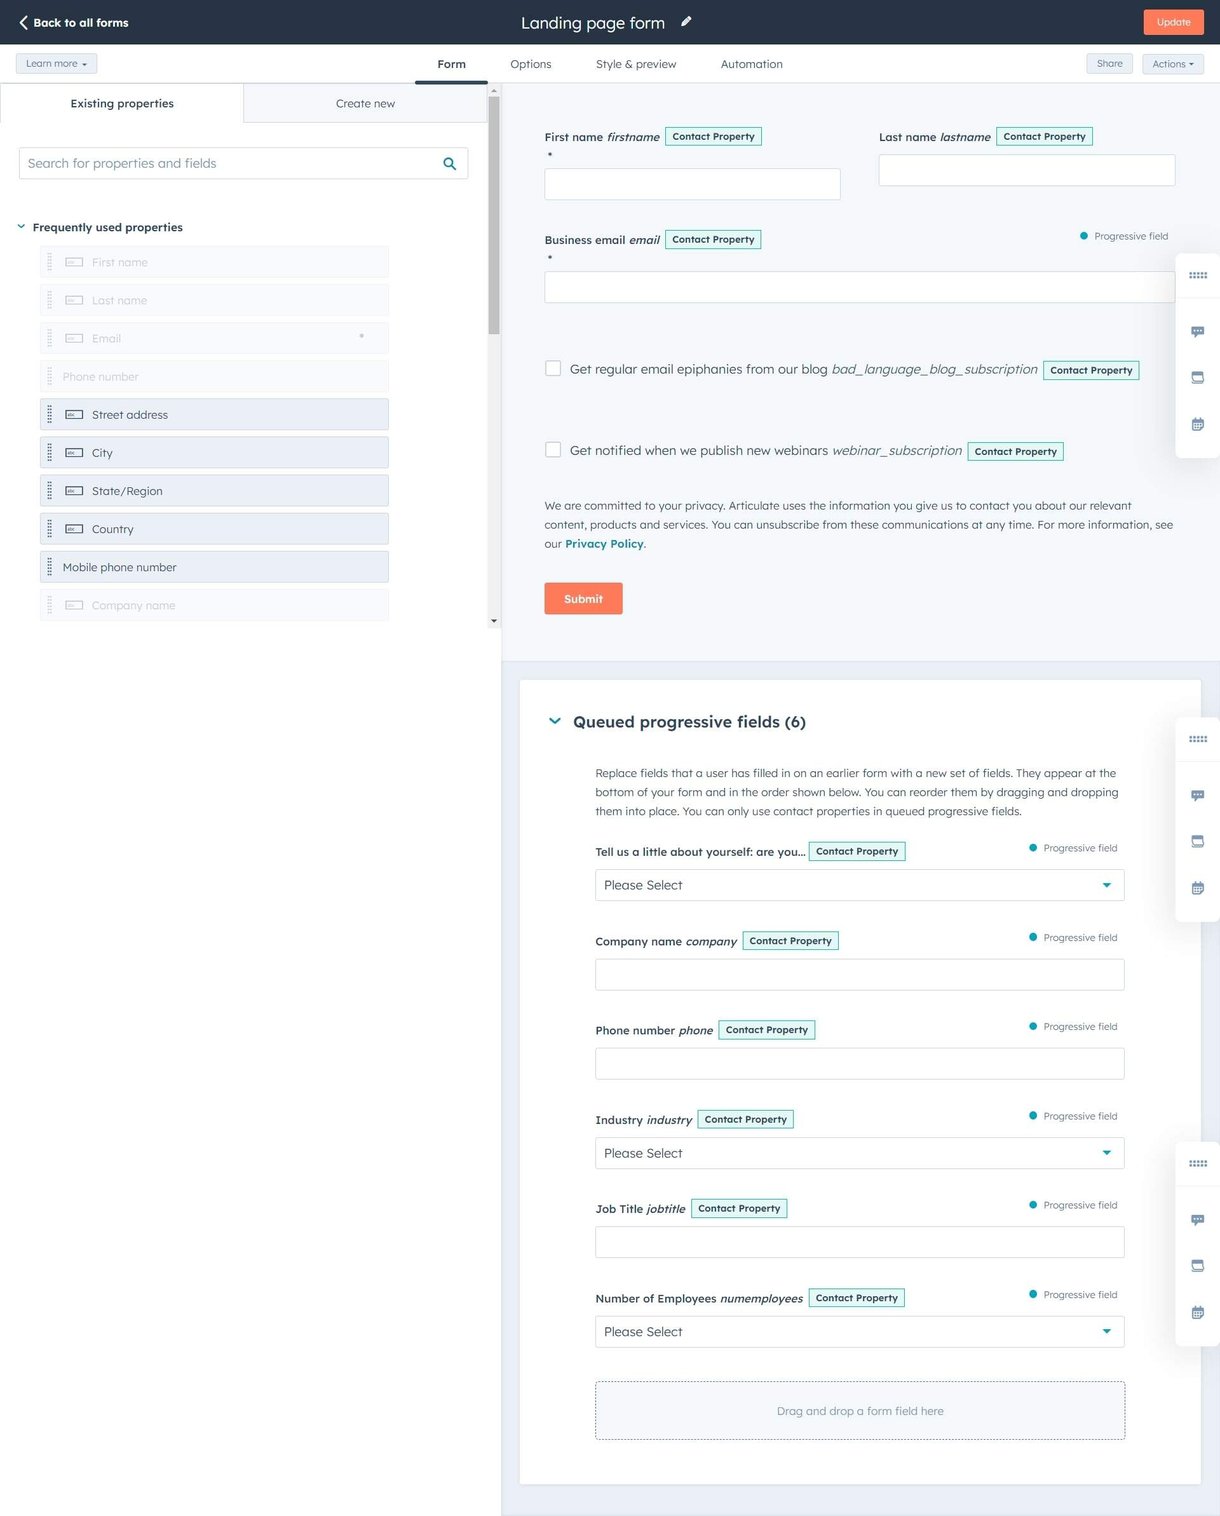
Task: Click the Business email input field
Action: 859,287
